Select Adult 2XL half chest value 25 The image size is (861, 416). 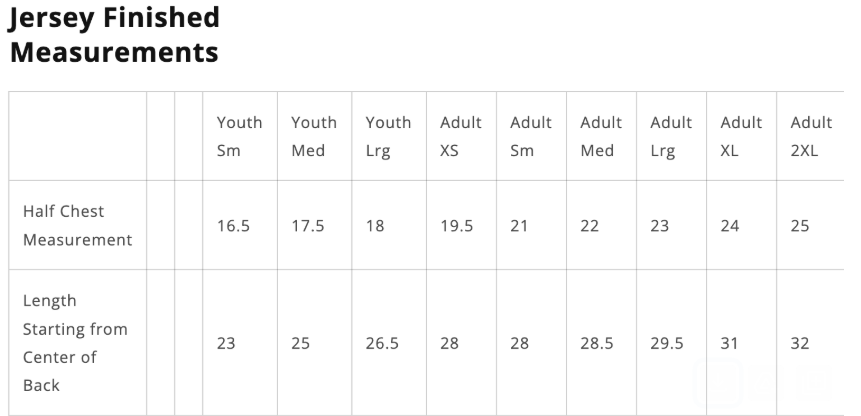tap(800, 226)
